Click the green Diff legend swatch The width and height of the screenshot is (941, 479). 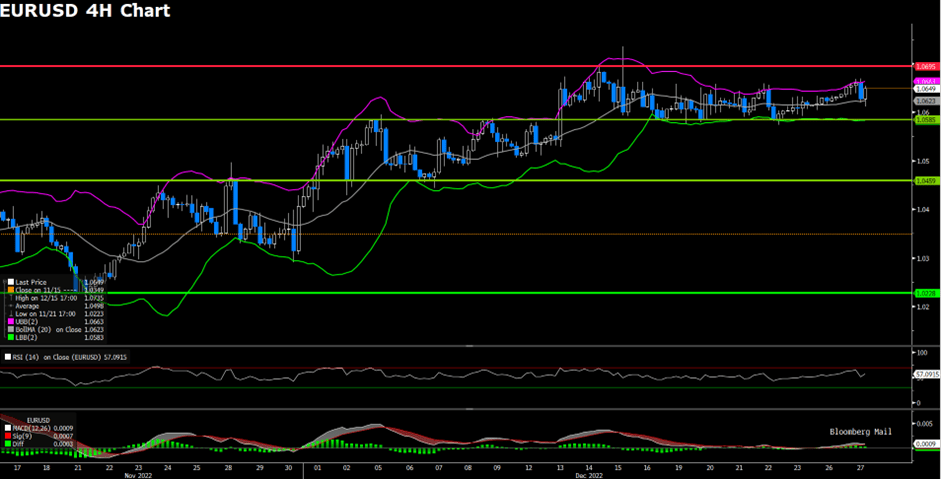(9, 443)
